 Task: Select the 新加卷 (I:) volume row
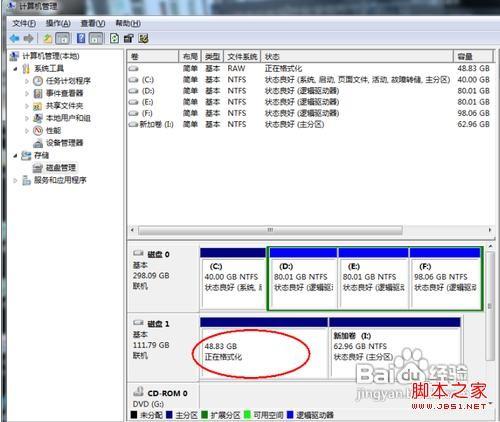tap(309, 124)
